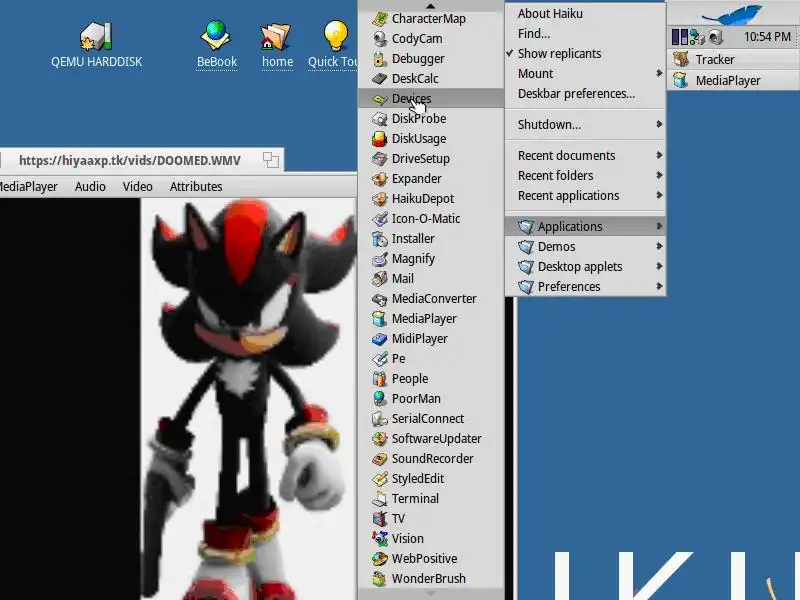800x600 pixels.
Task: Expand the Desktop applets submenu
Action: (585, 266)
